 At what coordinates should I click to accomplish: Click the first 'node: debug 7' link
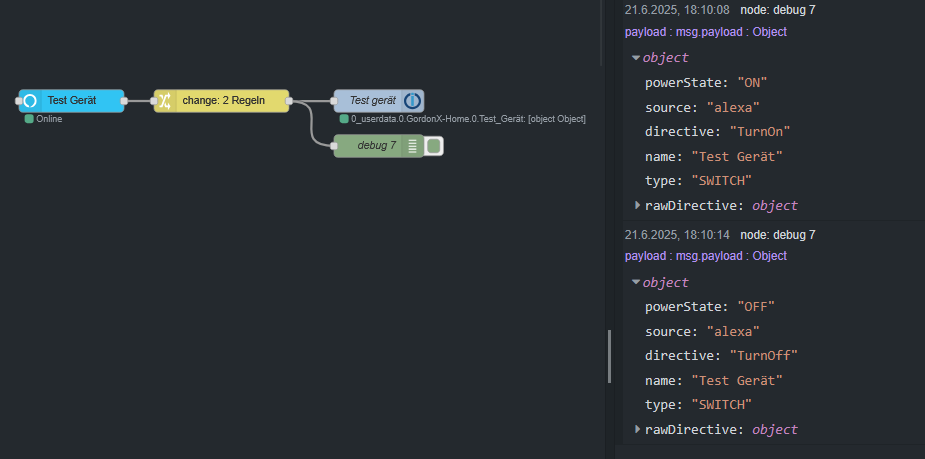777,10
